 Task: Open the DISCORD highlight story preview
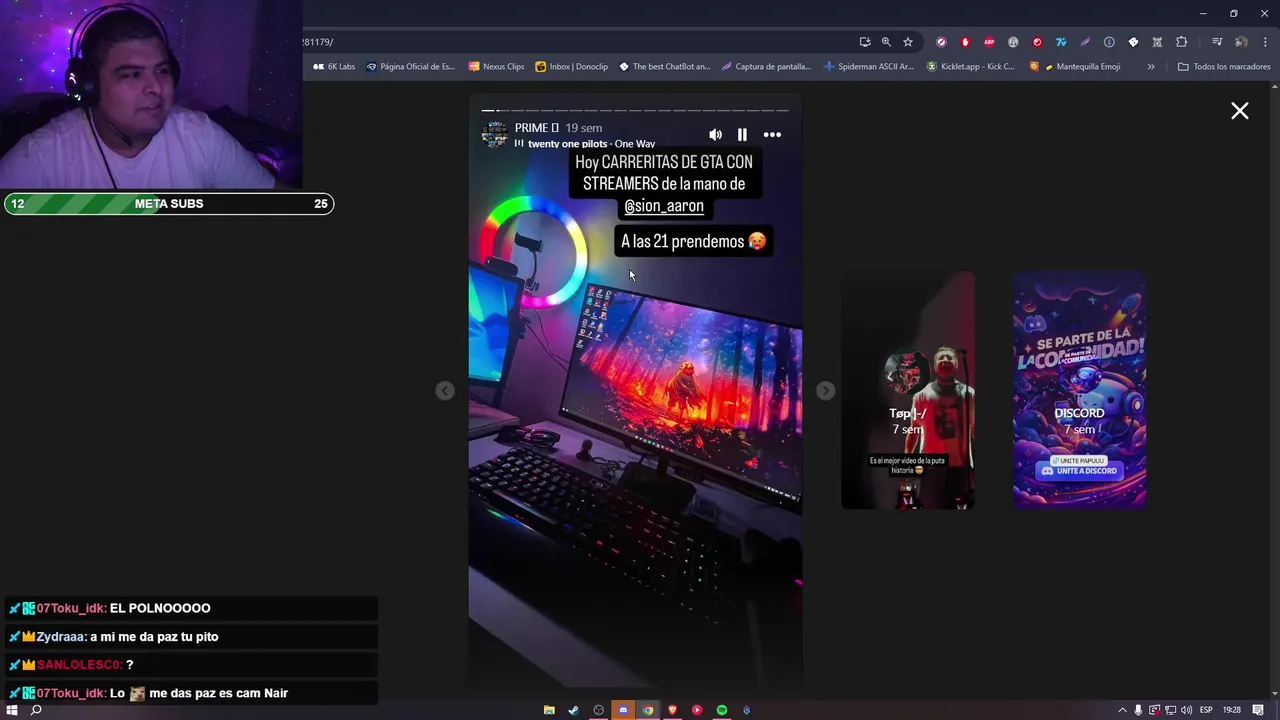pyautogui.click(x=1079, y=390)
